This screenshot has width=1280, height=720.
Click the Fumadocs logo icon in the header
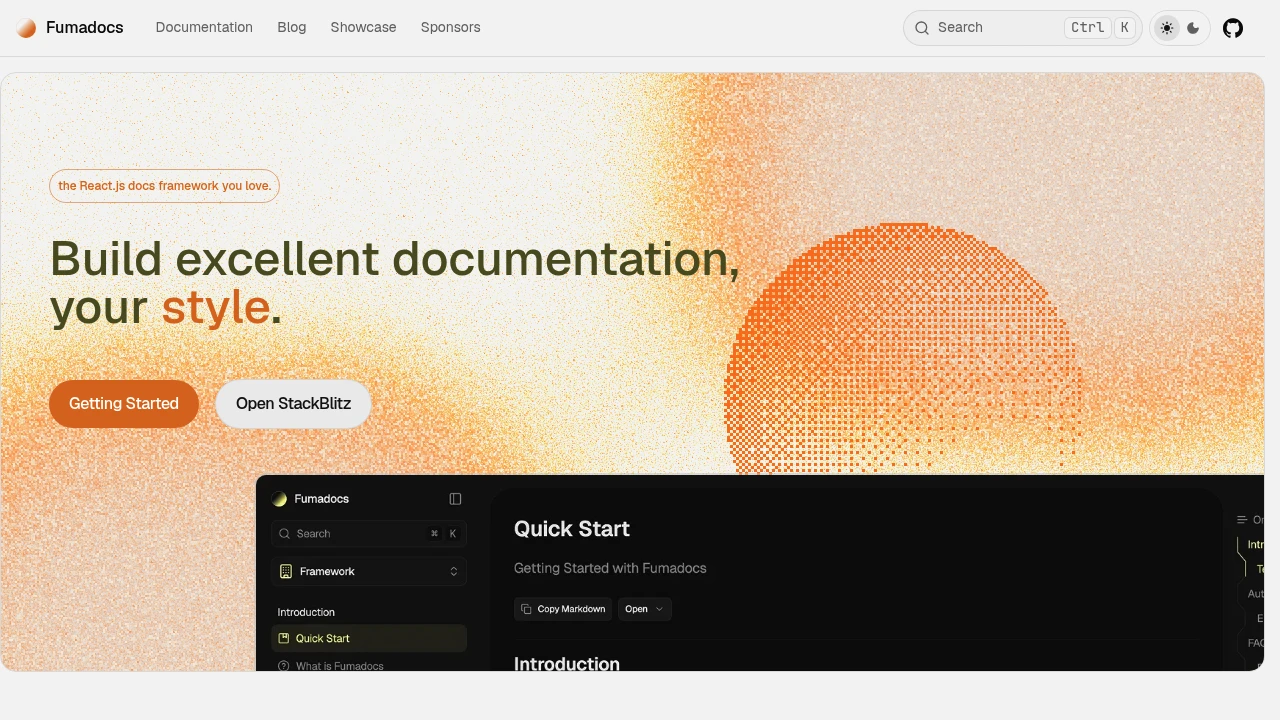(26, 28)
